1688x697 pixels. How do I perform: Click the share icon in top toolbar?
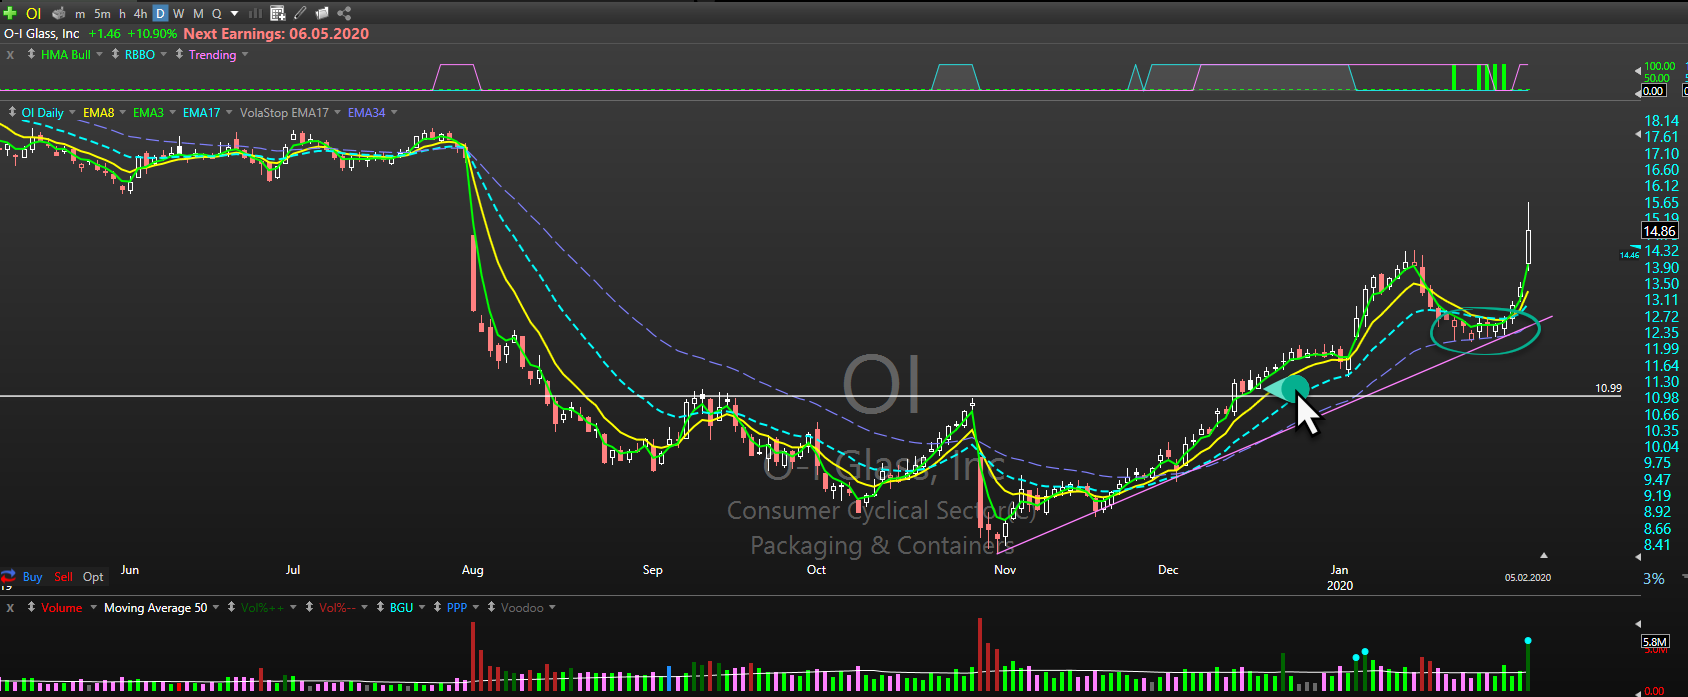pyautogui.click(x=344, y=13)
